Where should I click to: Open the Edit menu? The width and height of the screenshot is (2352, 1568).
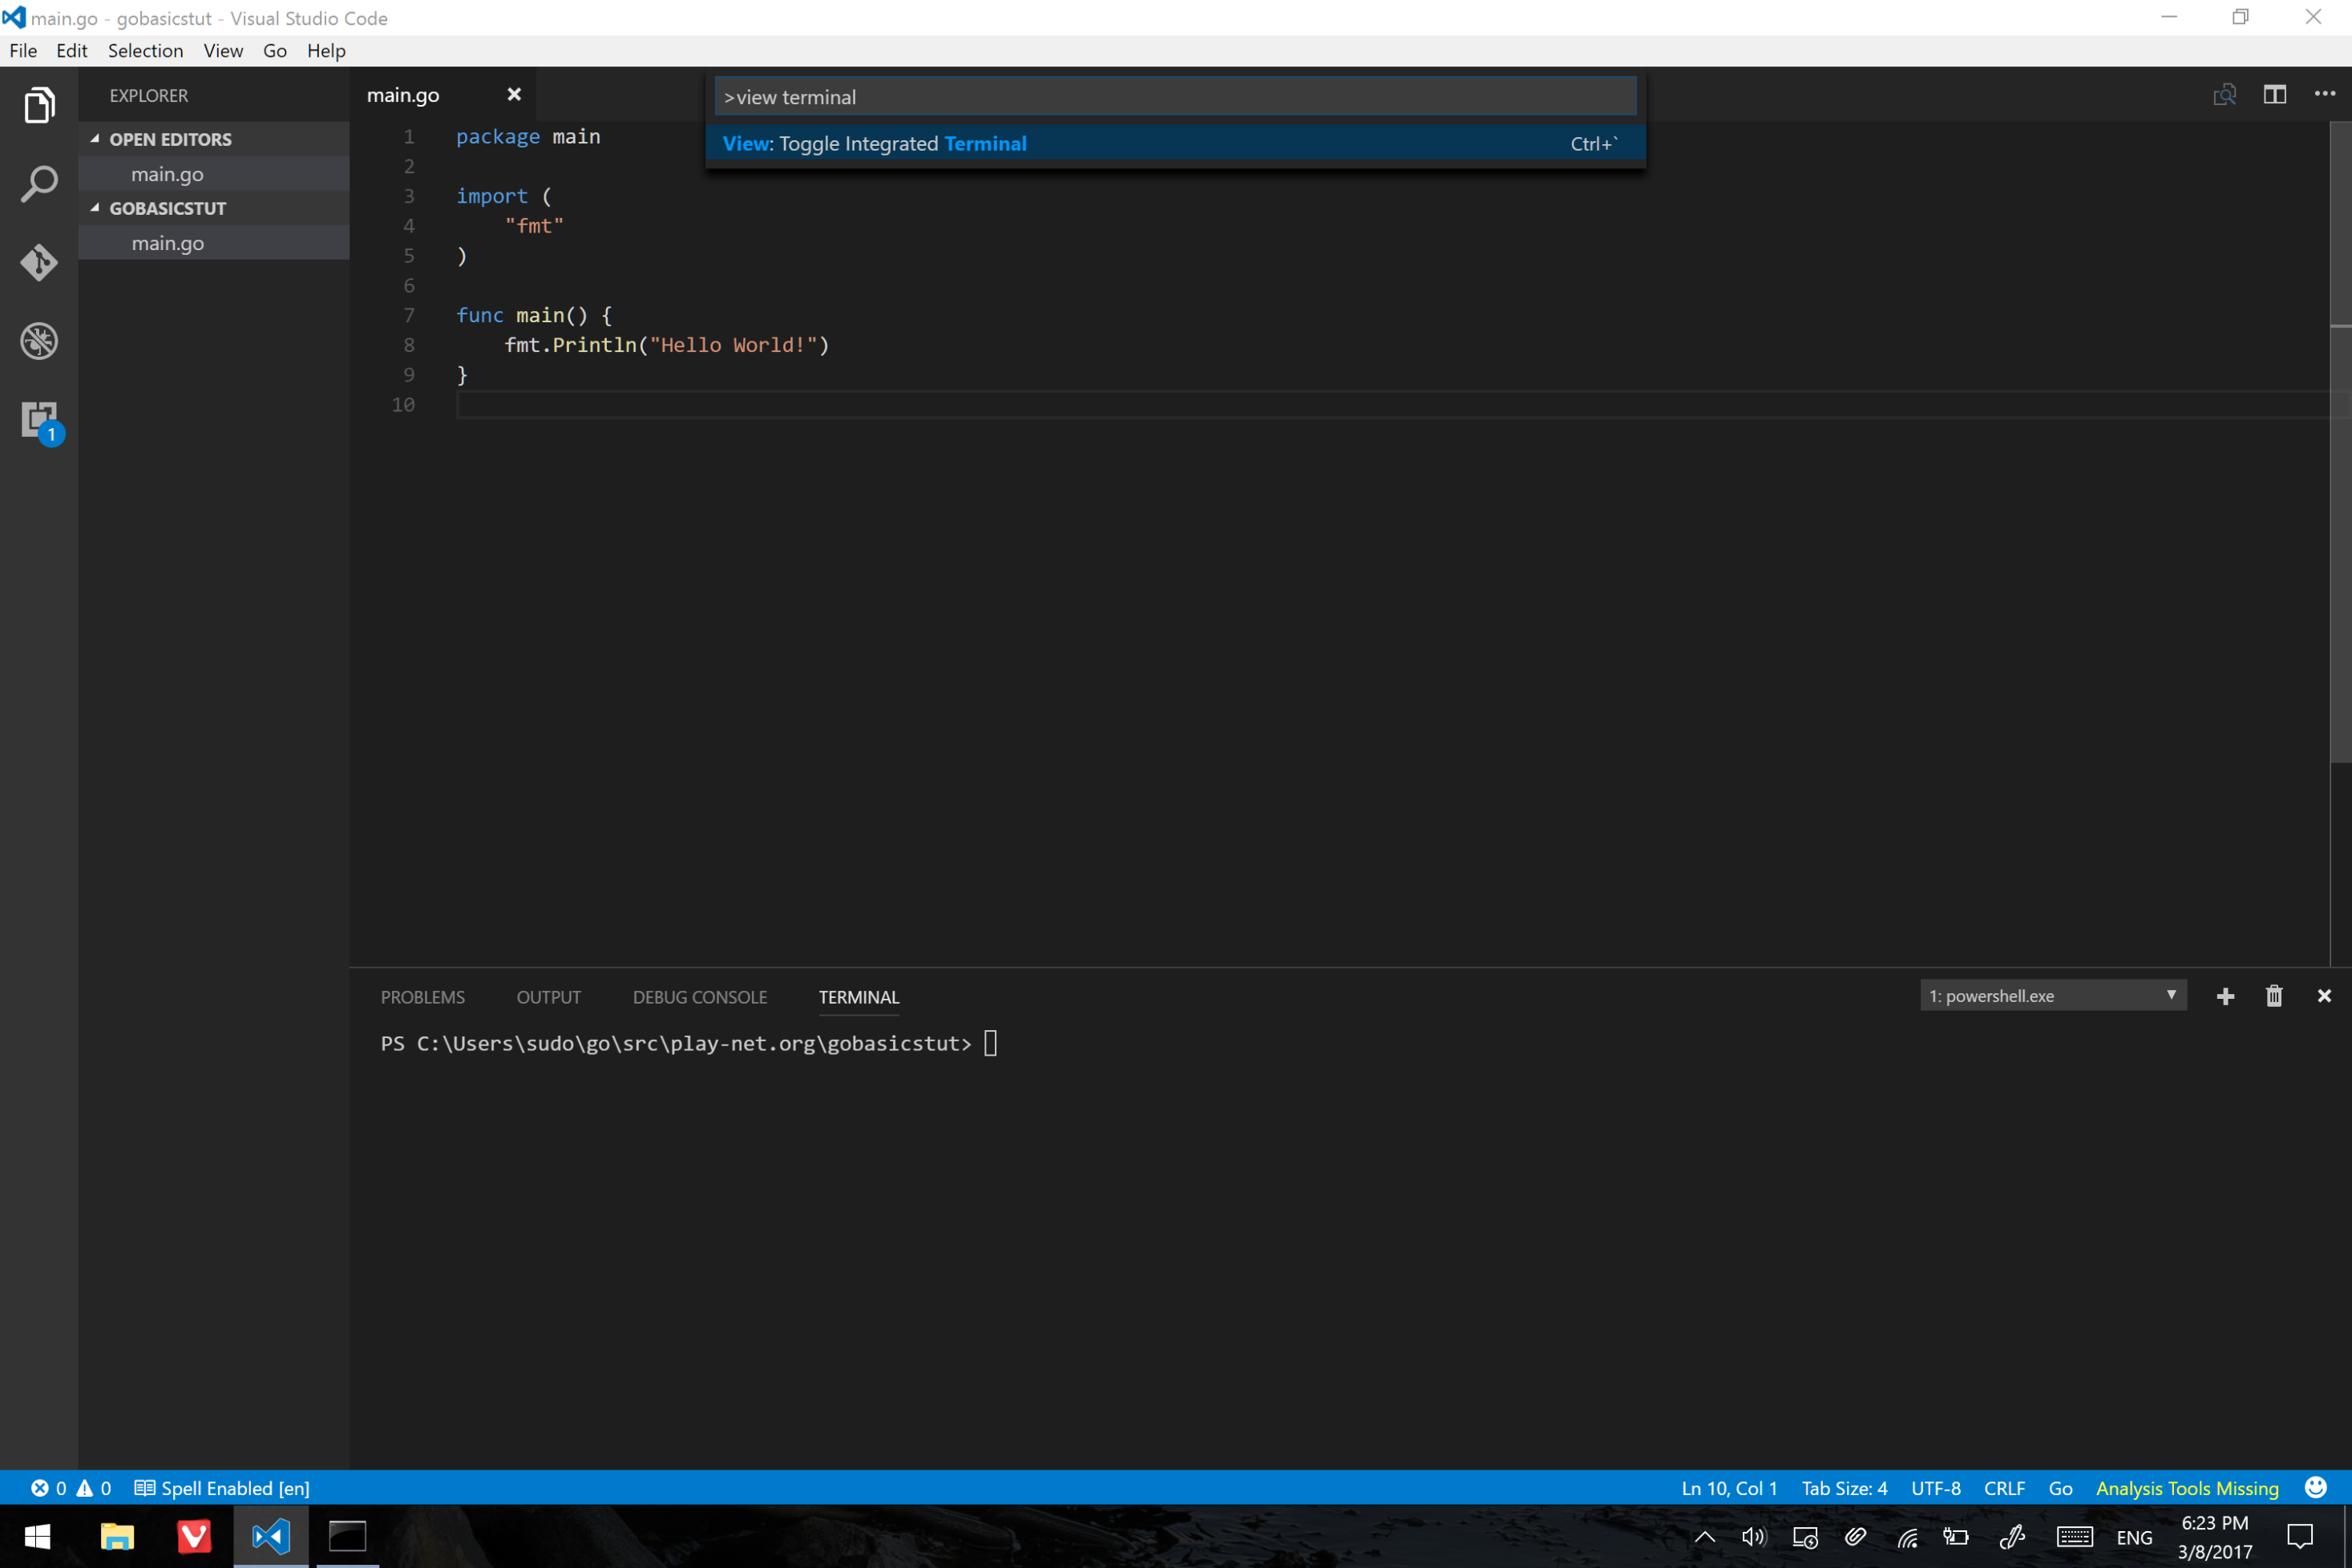(x=71, y=50)
